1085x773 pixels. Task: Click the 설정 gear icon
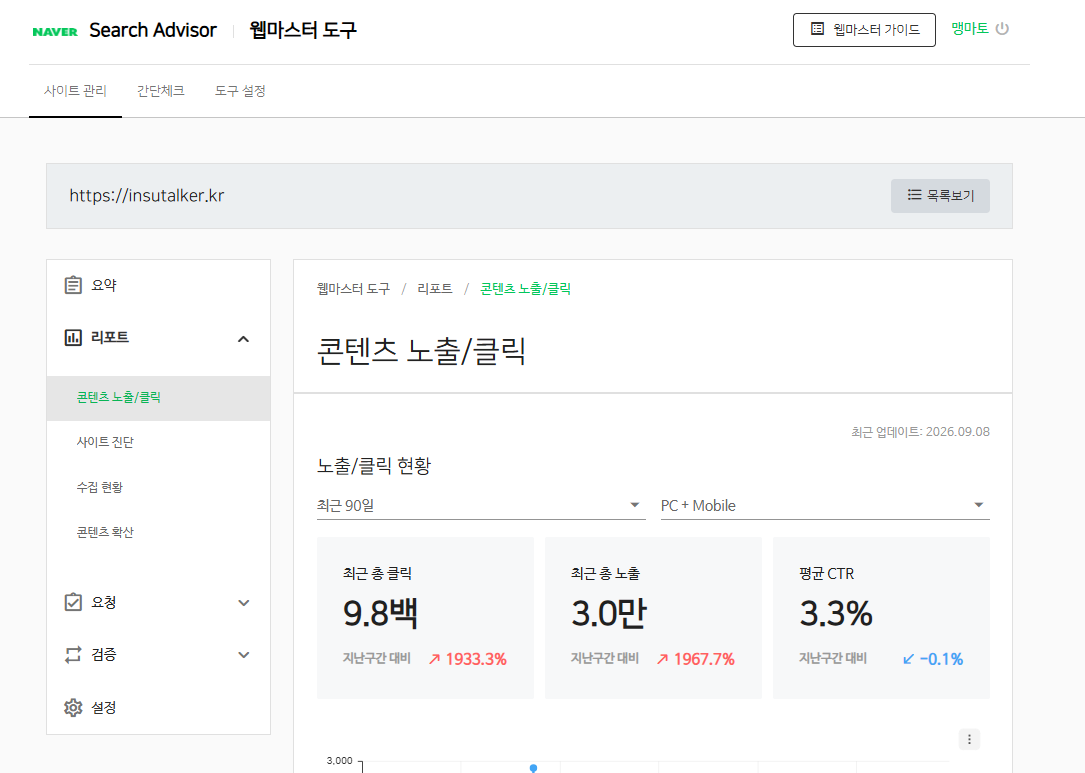point(73,707)
